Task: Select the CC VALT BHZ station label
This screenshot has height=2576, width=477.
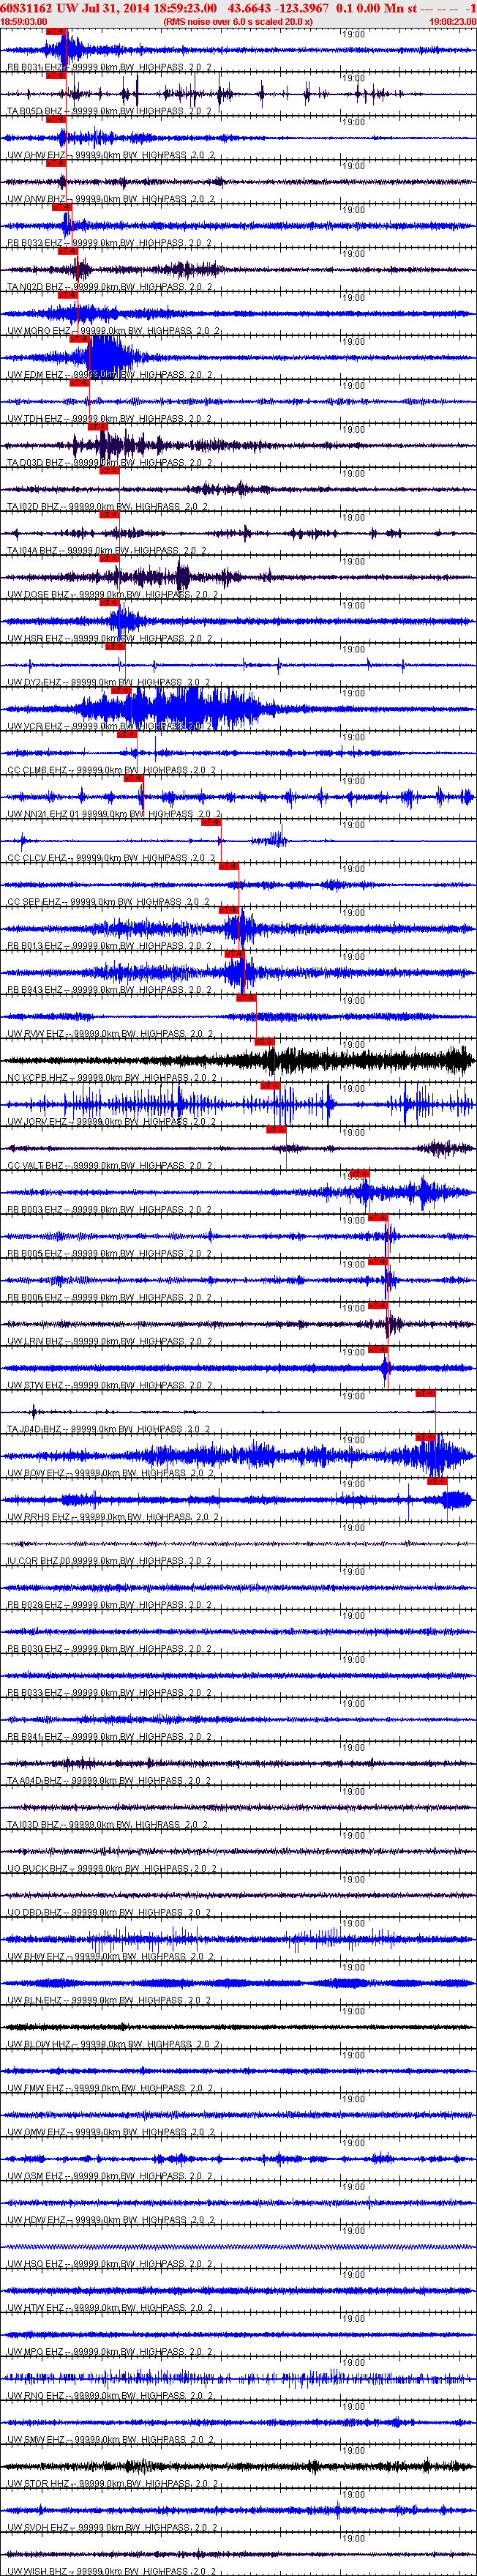Action: coord(111,1166)
